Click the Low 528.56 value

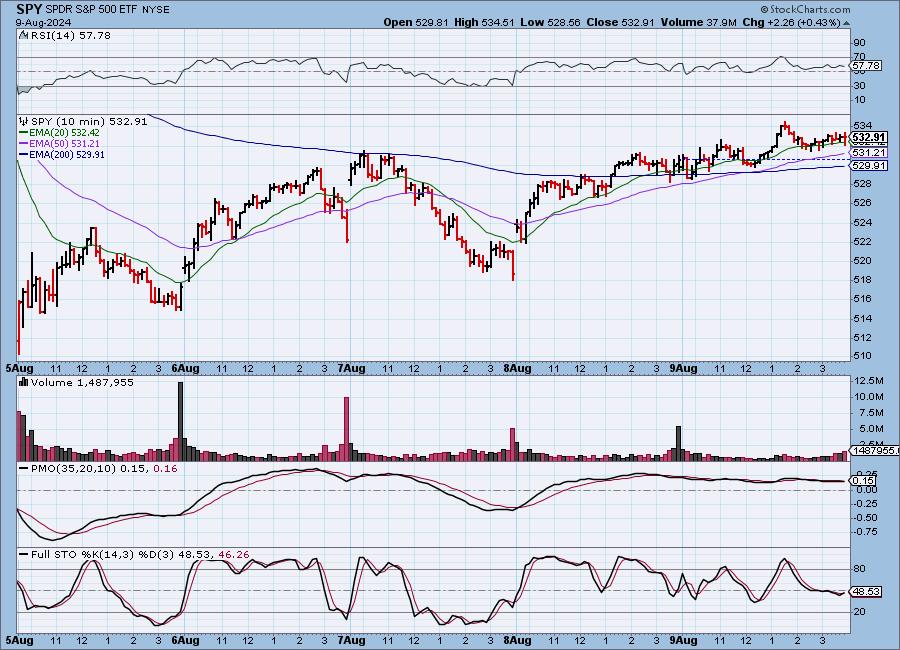click(550, 22)
